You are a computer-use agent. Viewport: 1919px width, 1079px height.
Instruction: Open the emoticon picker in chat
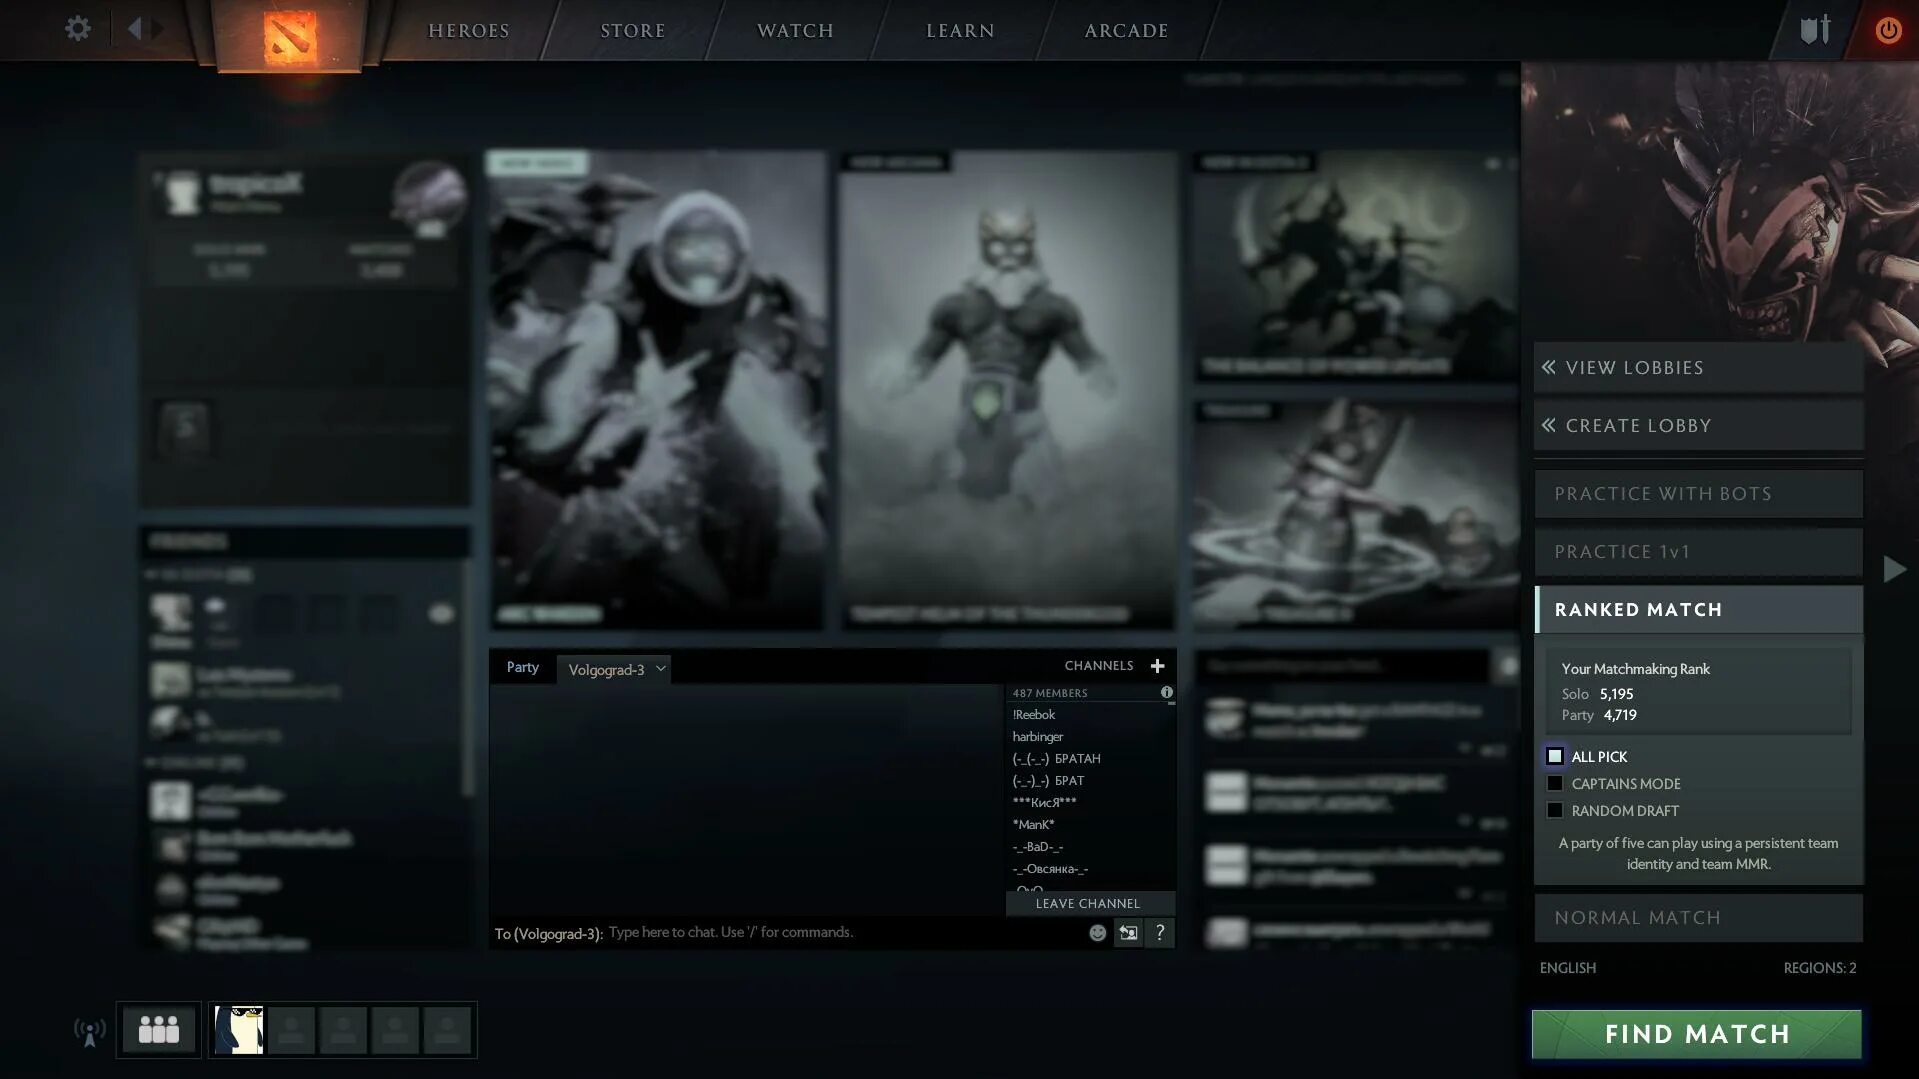click(x=1097, y=933)
